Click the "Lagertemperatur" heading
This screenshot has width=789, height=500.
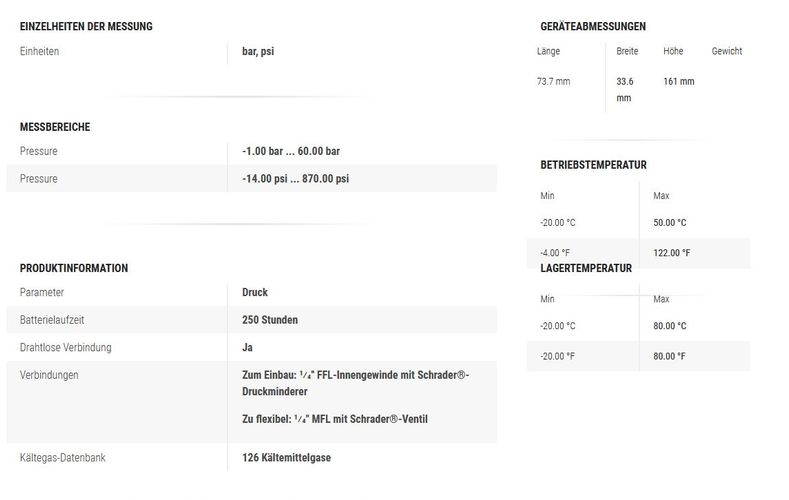pyautogui.click(x=586, y=268)
